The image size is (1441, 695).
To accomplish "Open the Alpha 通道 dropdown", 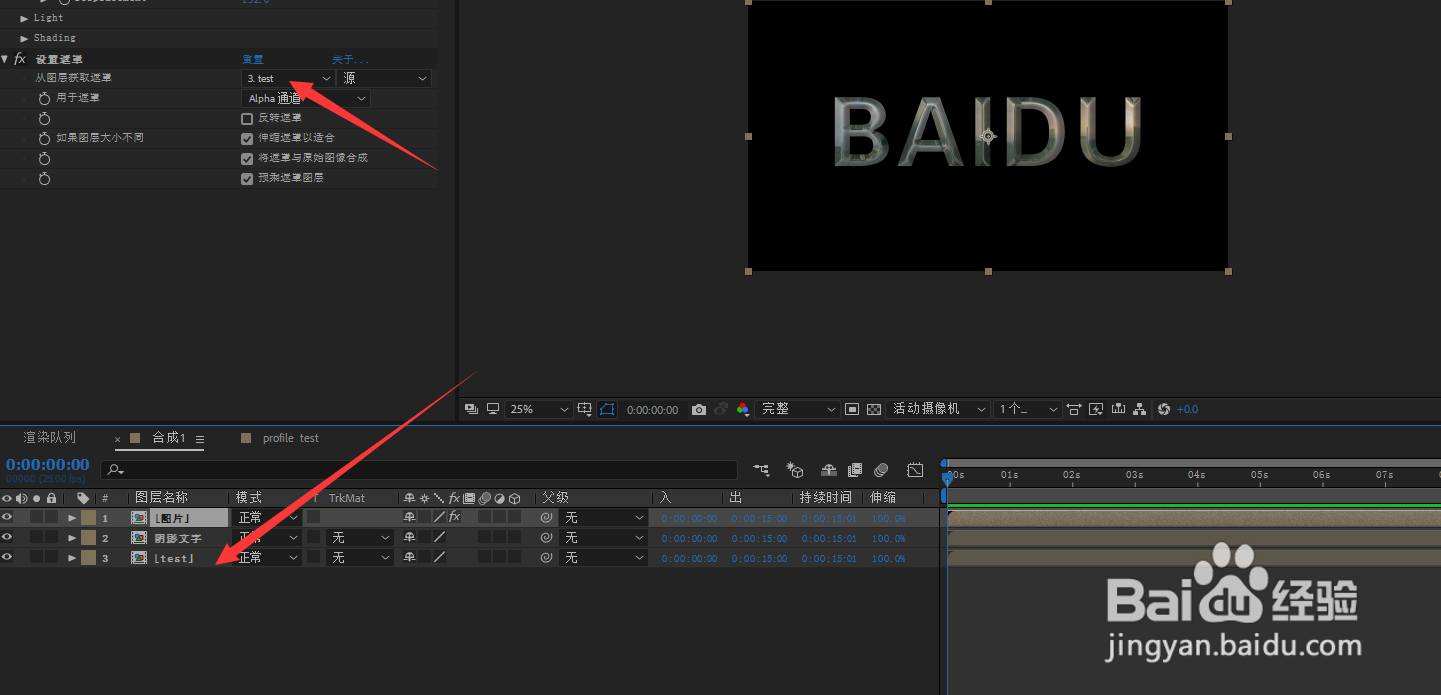I will click(306, 98).
